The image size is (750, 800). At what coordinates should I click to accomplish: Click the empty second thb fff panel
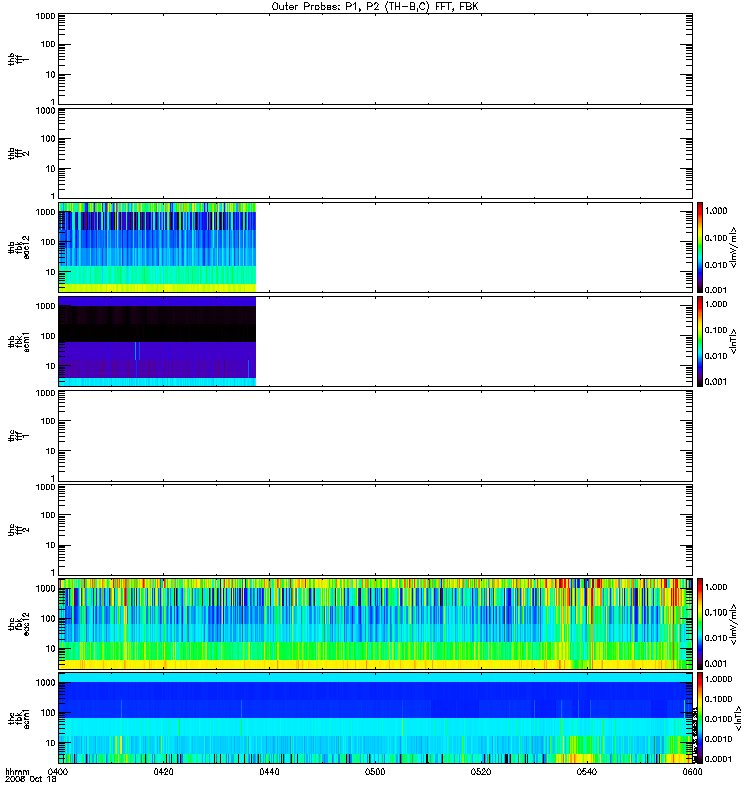click(x=376, y=153)
